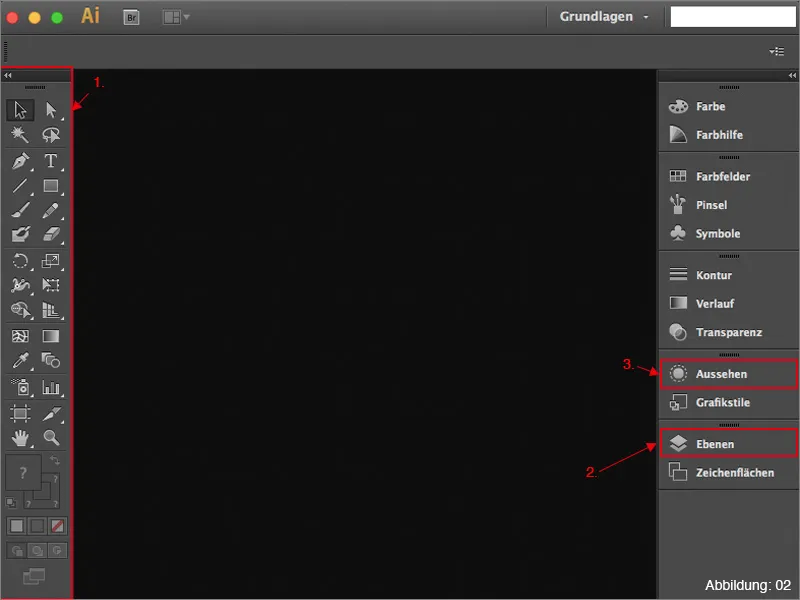The height and width of the screenshot is (600, 800).
Task: Collapse the tools panel with the double arrows
Action: (8, 74)
